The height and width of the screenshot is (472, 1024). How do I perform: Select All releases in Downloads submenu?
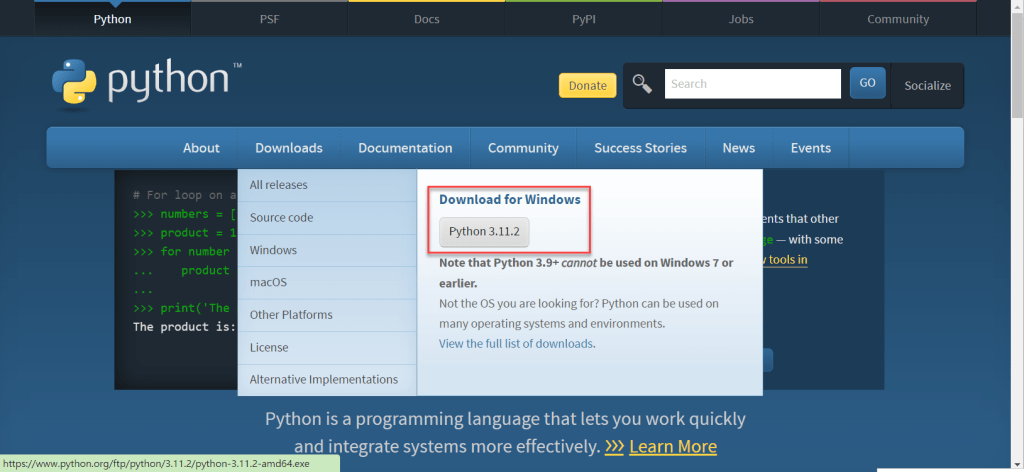pyautogui.click(x=279, y=185)
